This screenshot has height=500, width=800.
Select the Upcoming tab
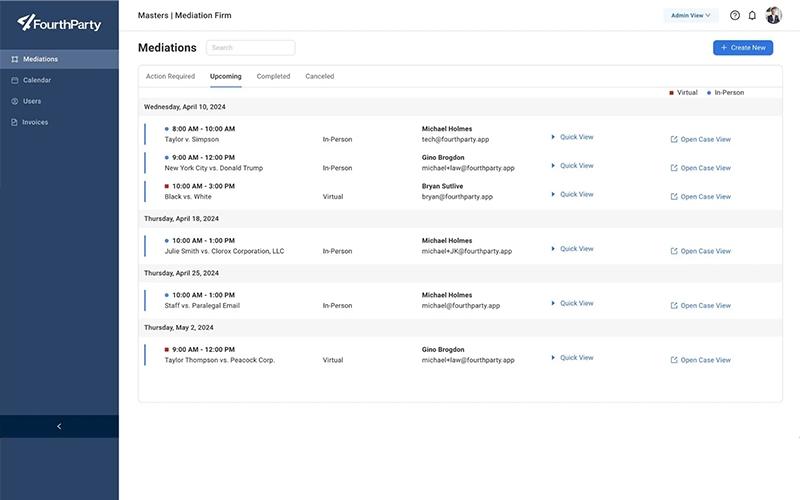(226, 77)
